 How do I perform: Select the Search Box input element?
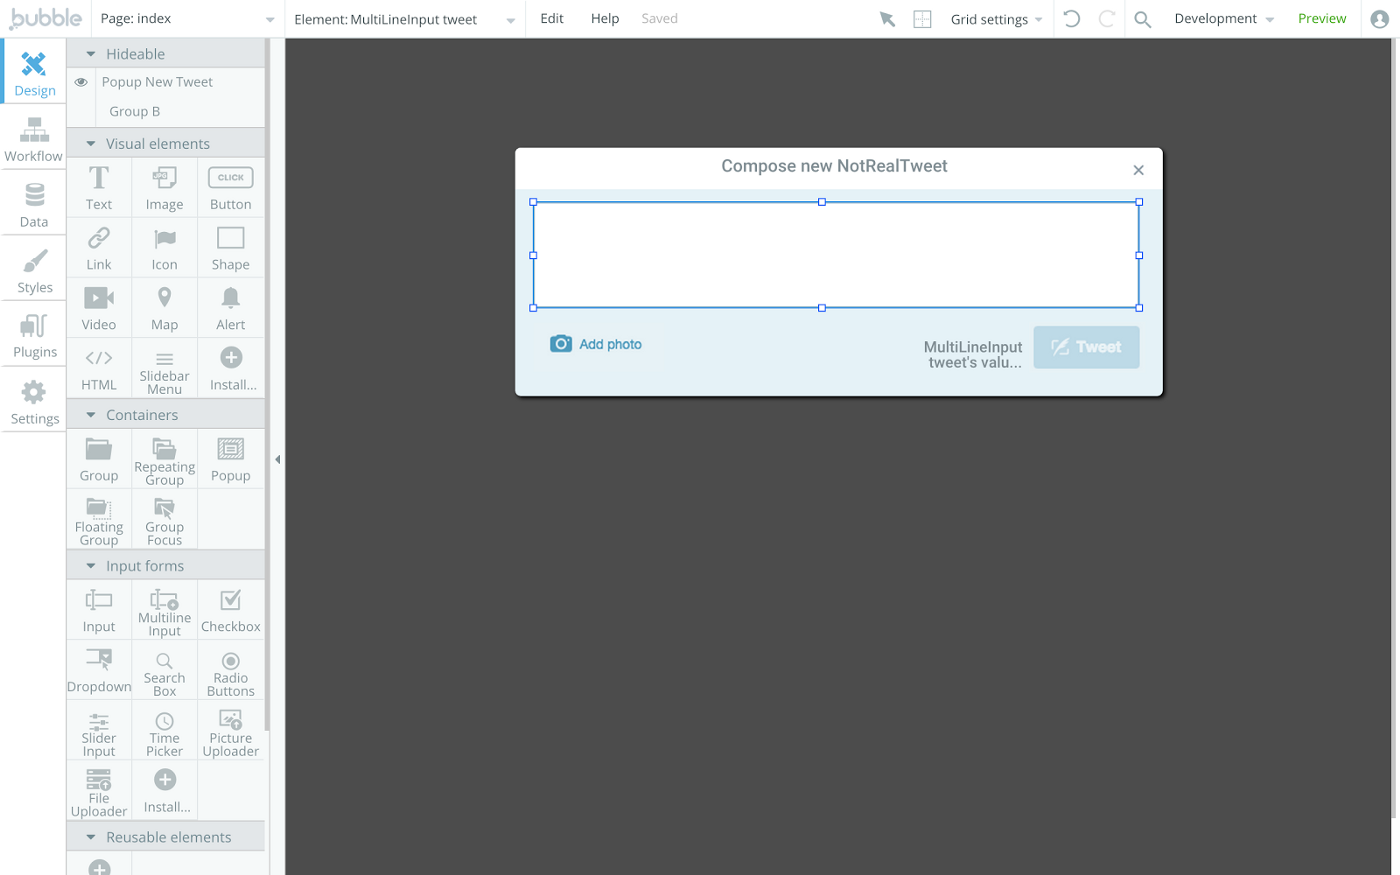164,669
